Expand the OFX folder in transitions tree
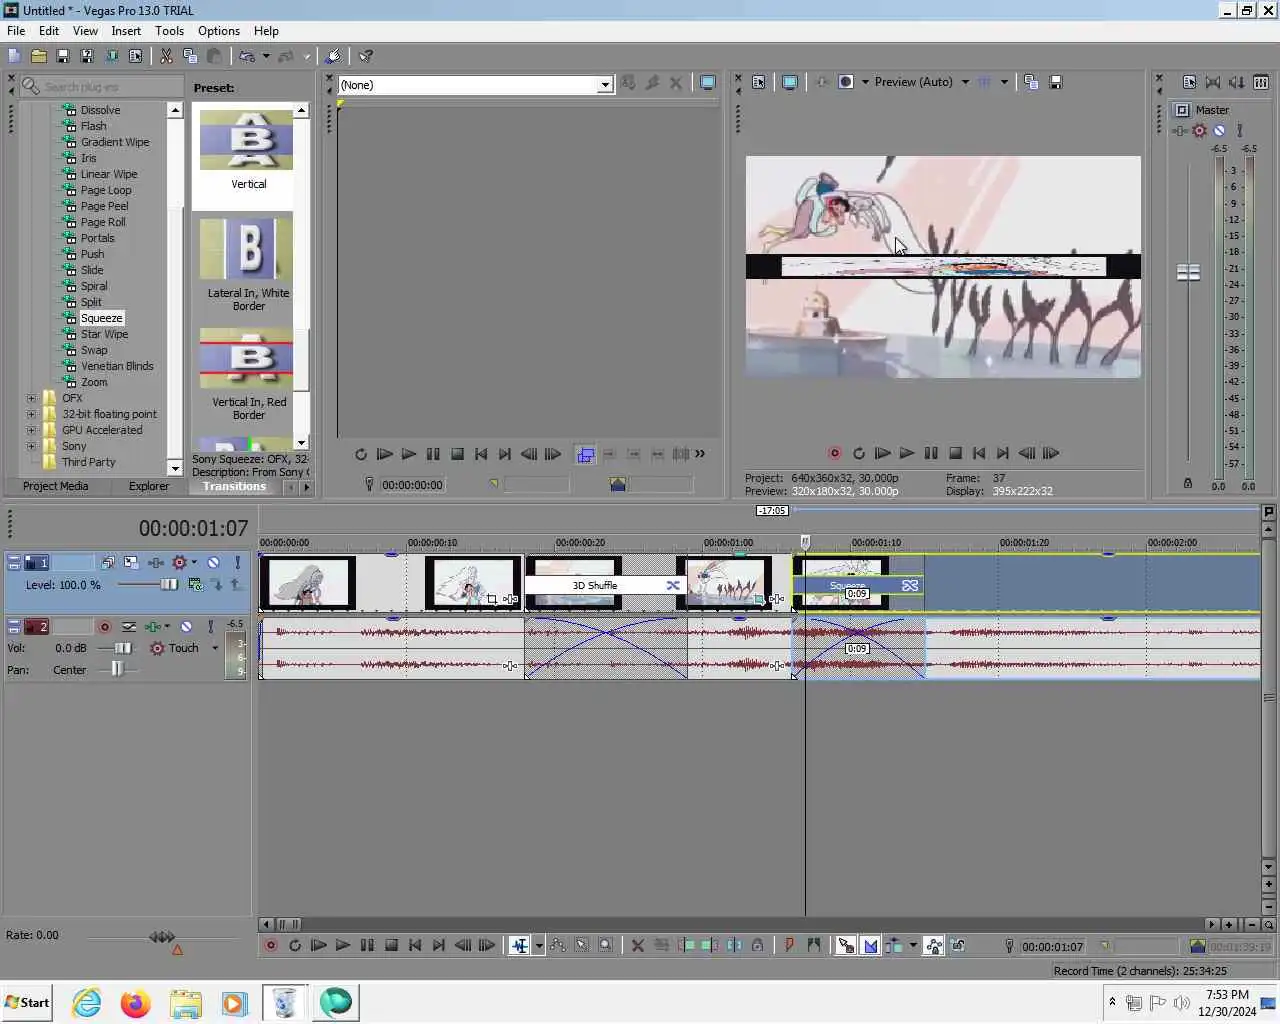The width and height of the screenshot is (1280, 1024). 31,398
